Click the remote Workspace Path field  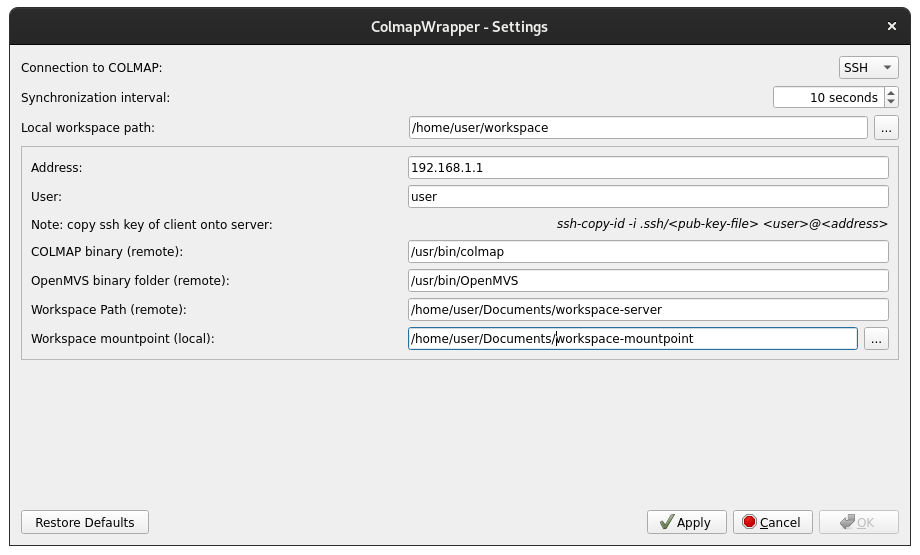tap(648, 310)
